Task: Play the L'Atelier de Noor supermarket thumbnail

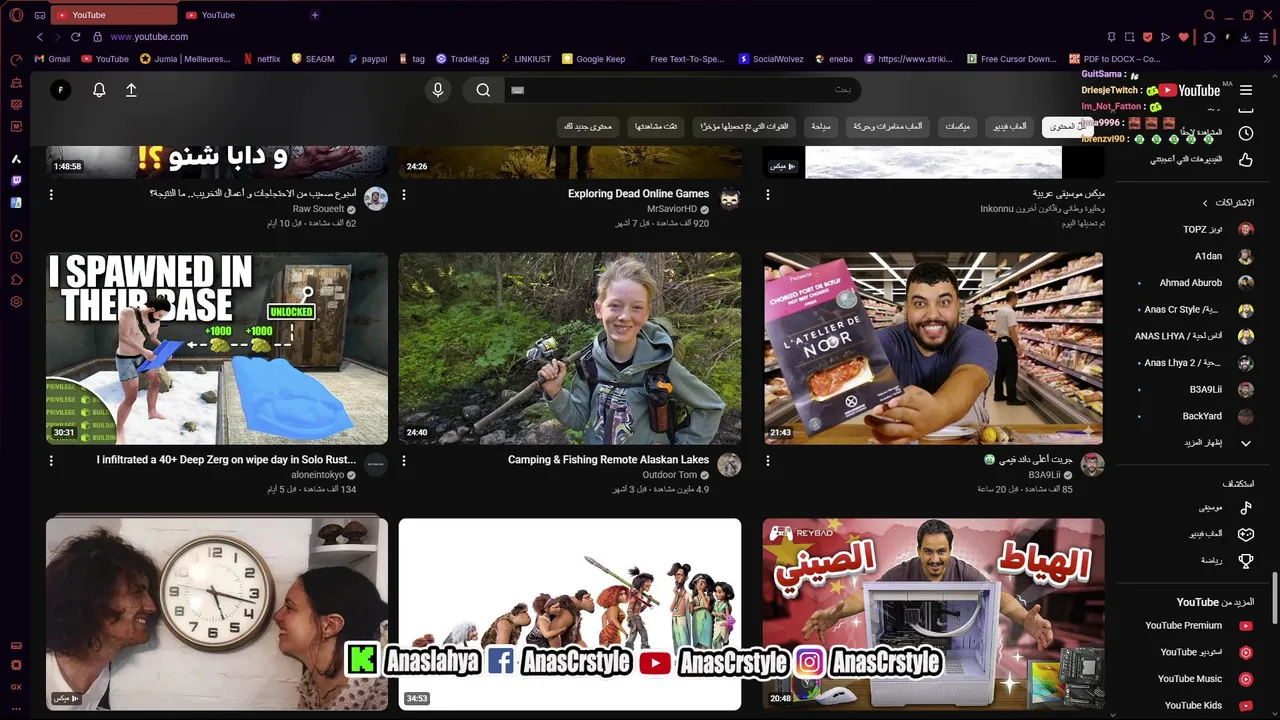Action: (934, 348)
